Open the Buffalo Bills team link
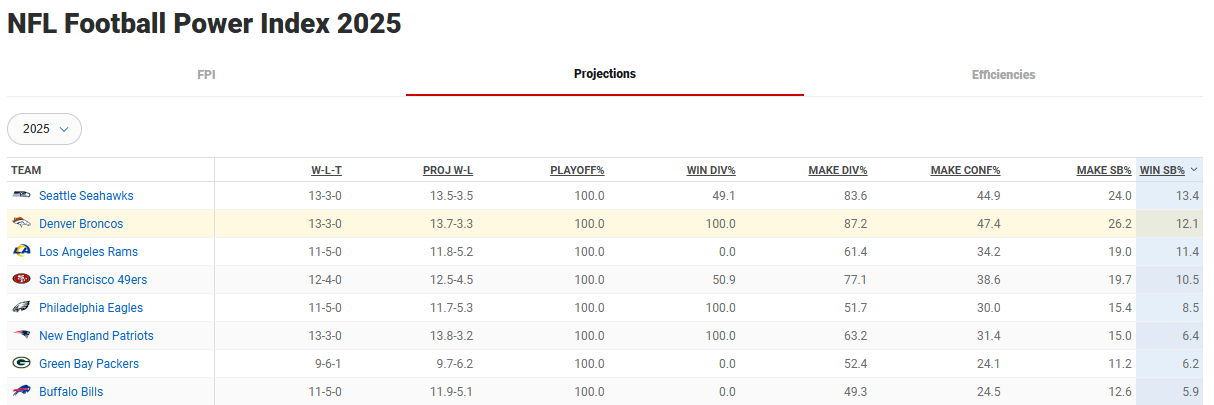Viewport: 1214px width, 405px height. click(x=71, y=392)
